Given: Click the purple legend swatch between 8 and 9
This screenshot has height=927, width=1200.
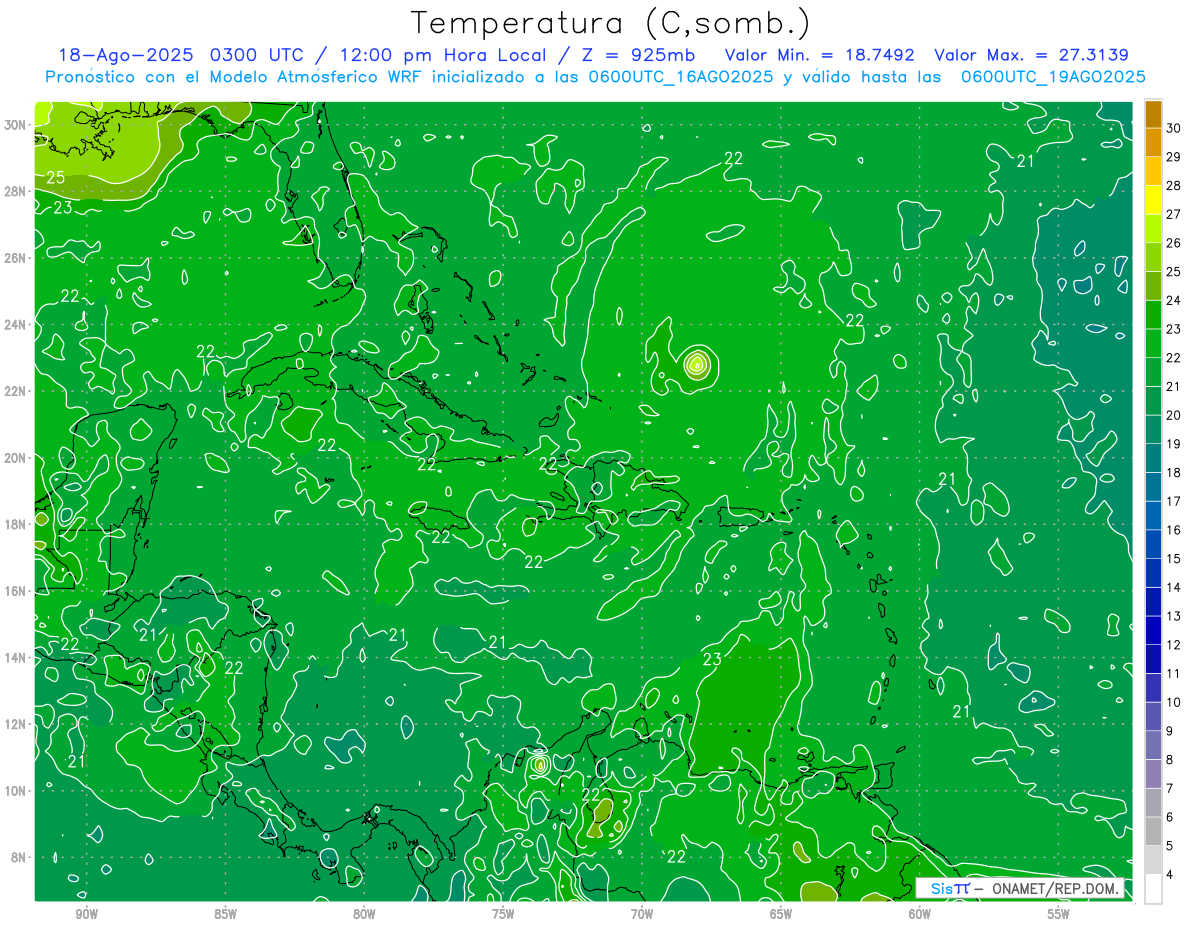Looking at the screenshot, I should 1153,746.
